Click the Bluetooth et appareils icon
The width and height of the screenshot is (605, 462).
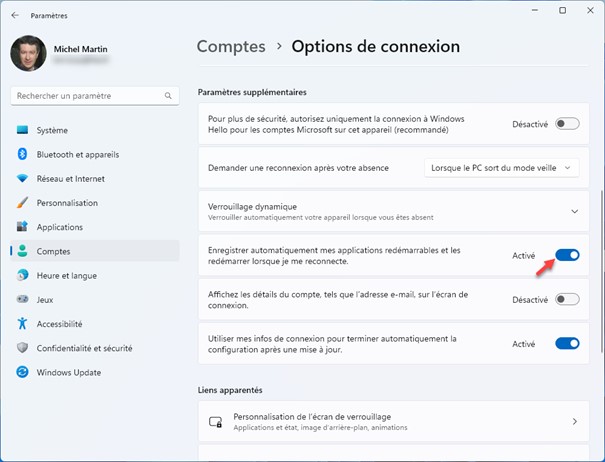pos(22,154)
